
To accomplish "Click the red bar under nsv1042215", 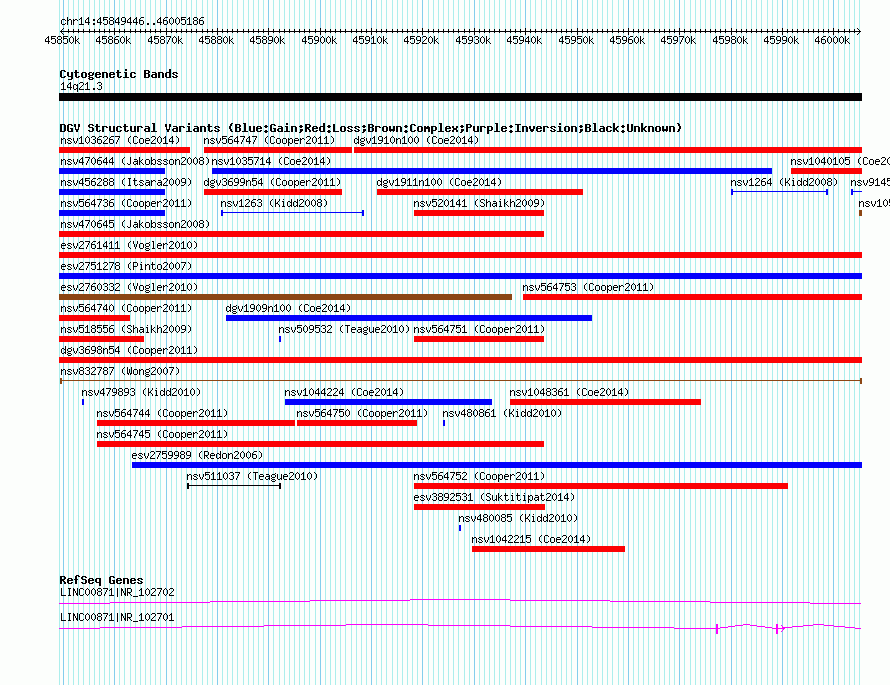I will click(548, 549).
